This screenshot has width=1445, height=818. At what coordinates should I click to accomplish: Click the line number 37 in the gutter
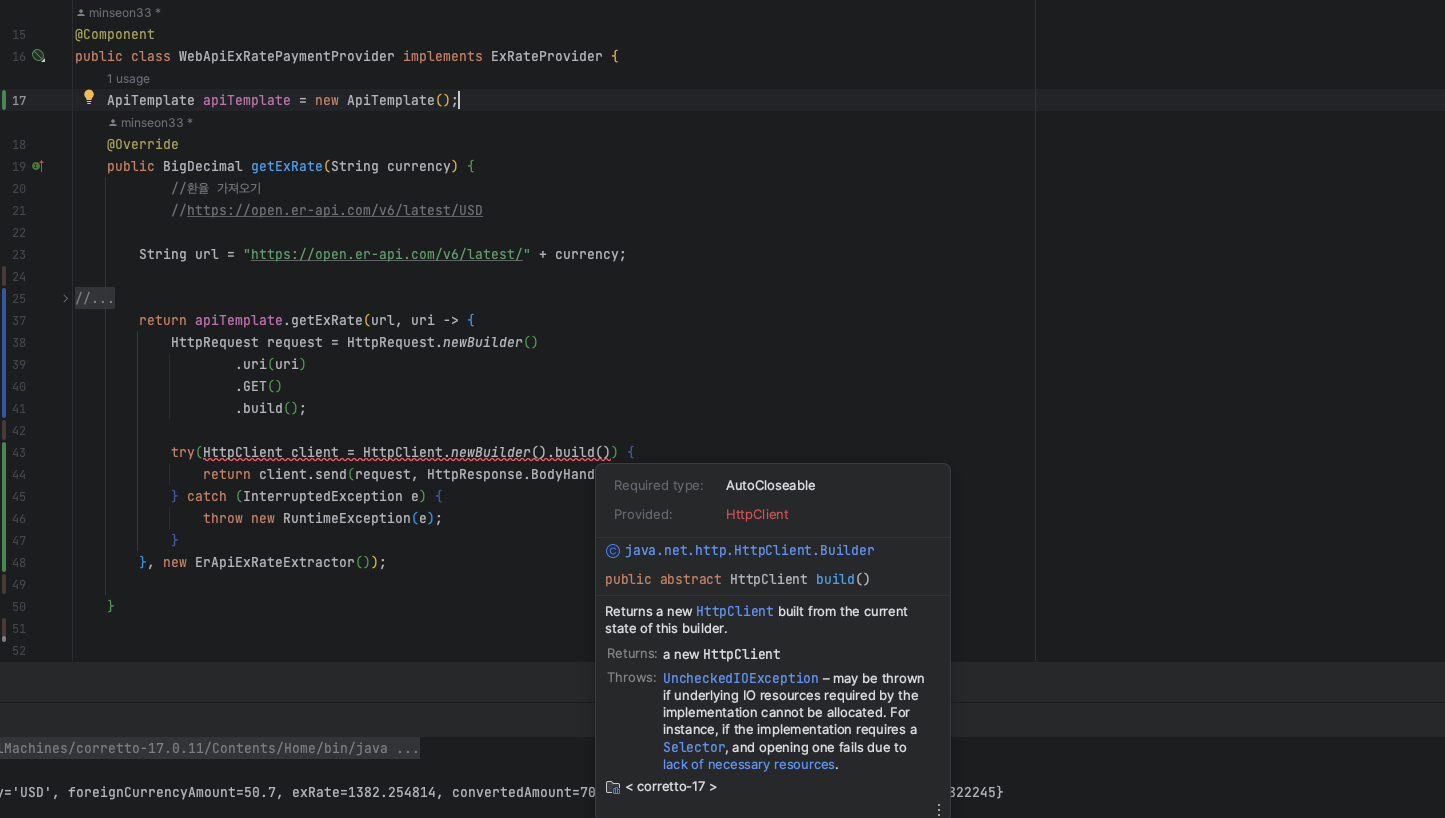point(20,321)
